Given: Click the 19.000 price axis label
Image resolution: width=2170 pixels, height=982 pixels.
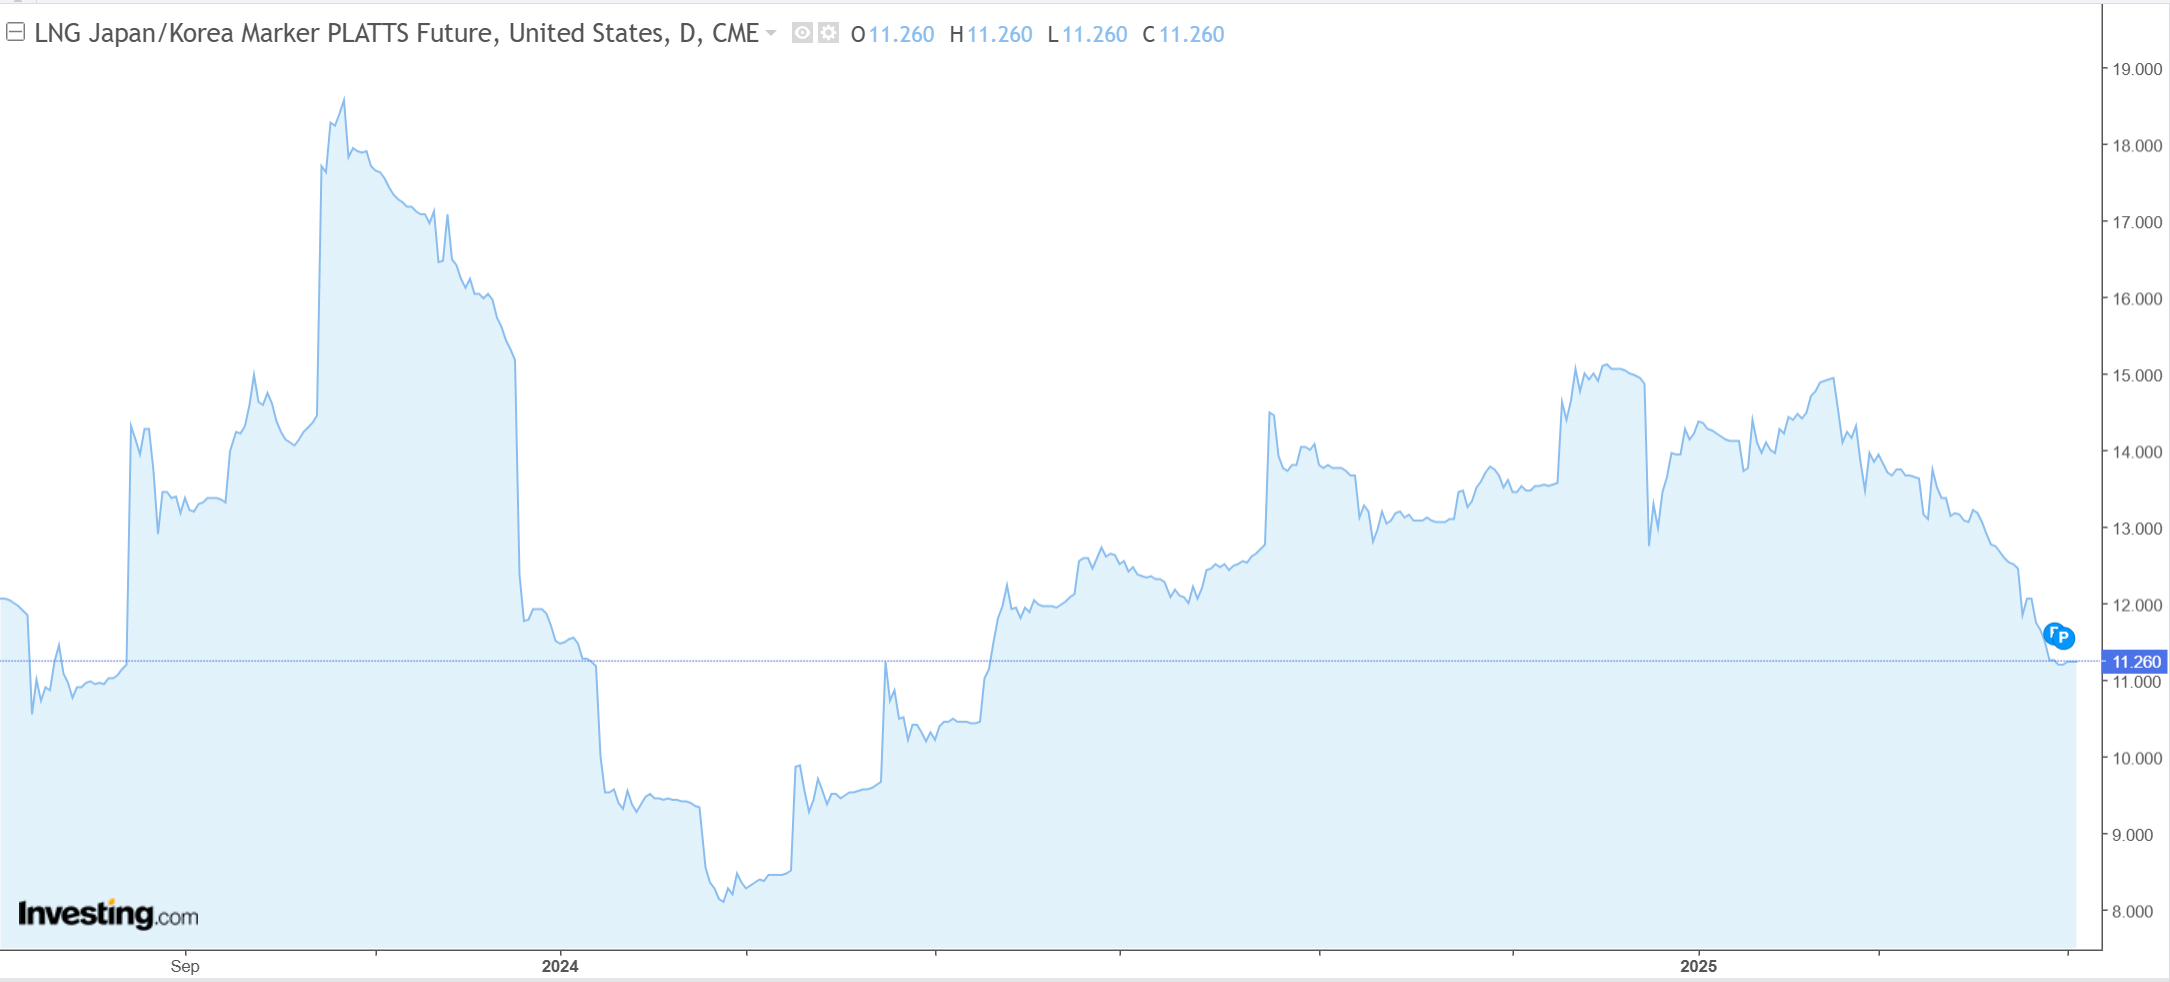Looking at the screenshot, I should (2137, 69).
